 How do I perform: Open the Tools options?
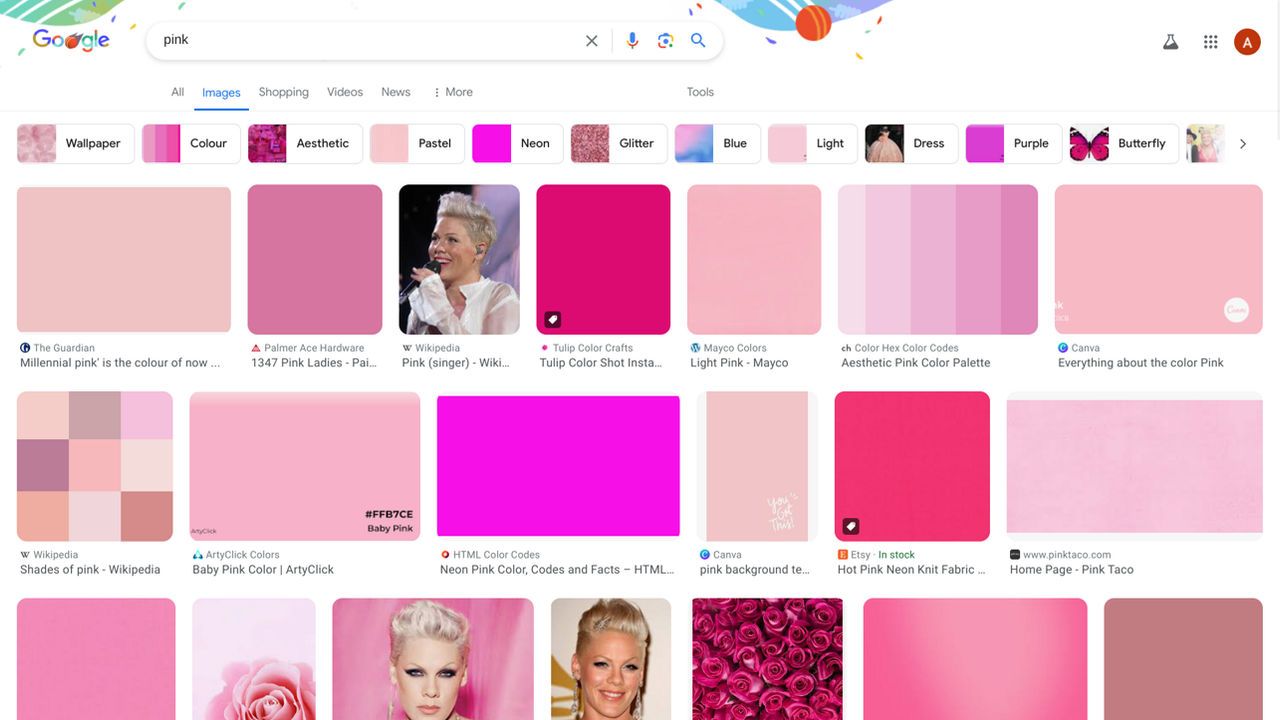(700, 92)
